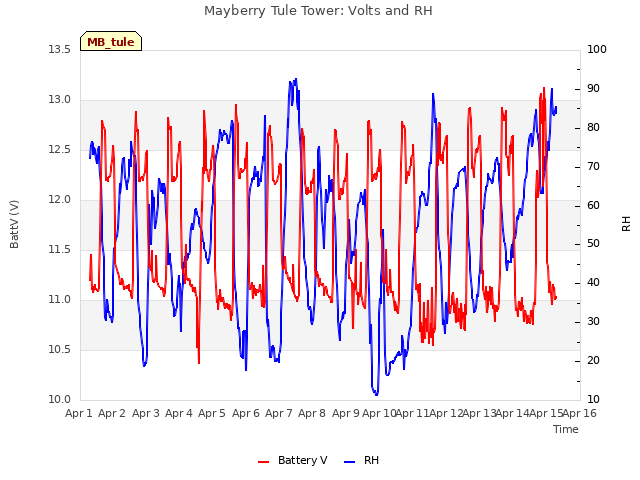The width and height of the screenshot is (640, 480).
Task: Click the 'Time' axis title
Action: (x=566, y=429)
